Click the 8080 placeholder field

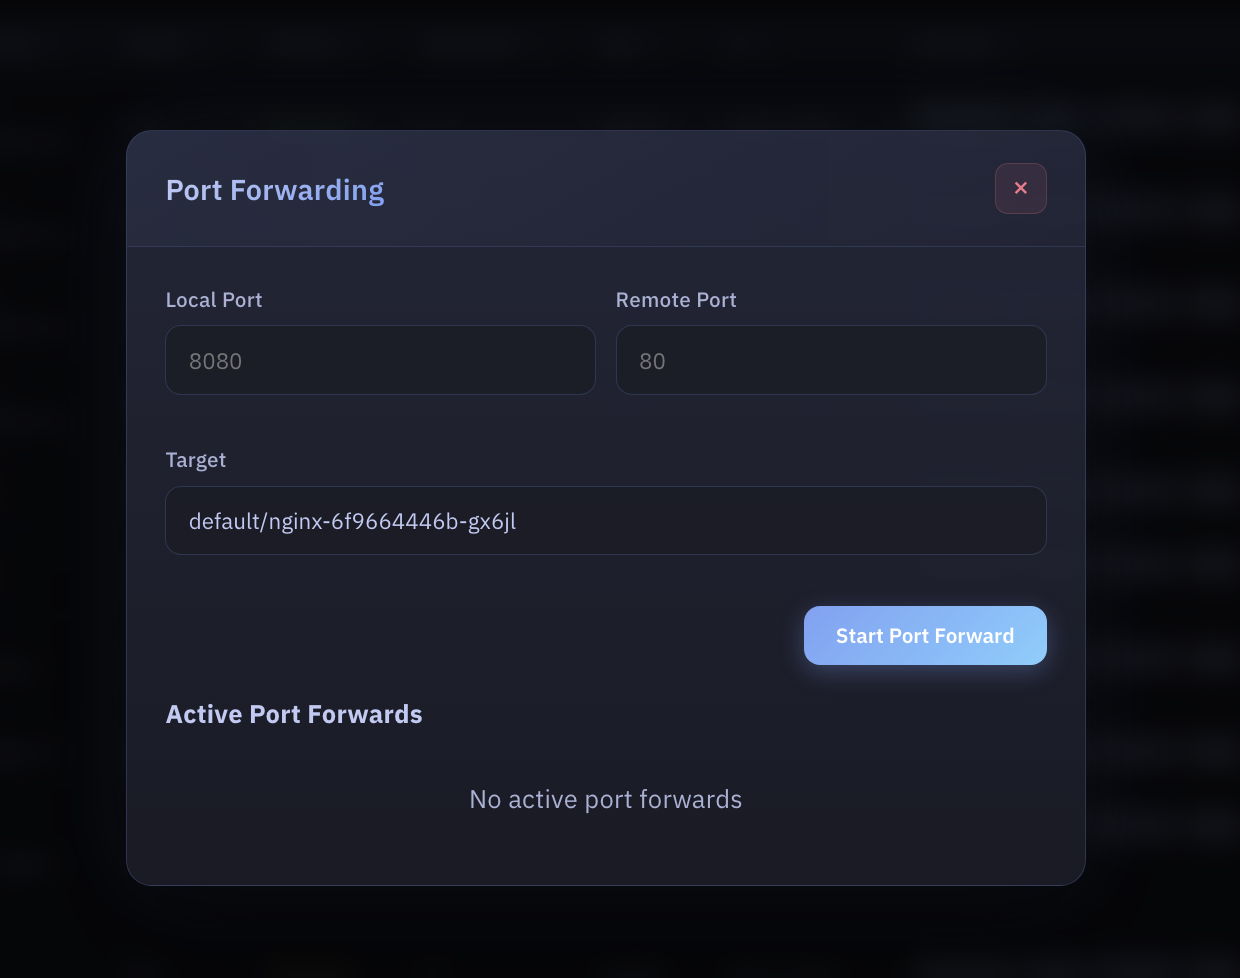380,360
